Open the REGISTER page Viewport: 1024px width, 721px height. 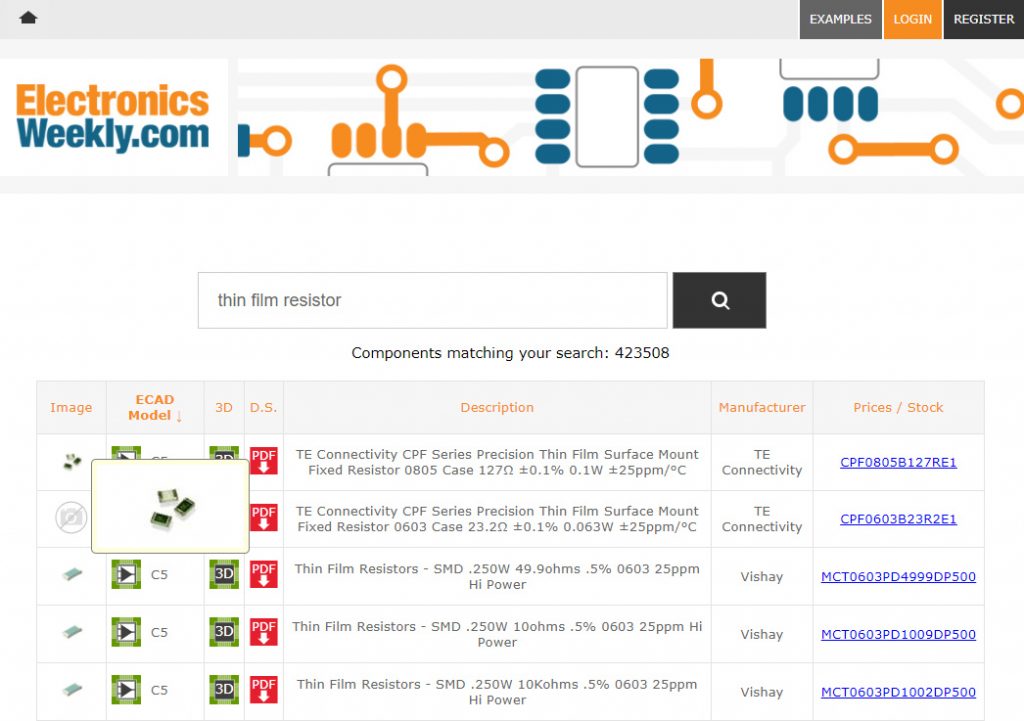click(x=984, y=19)
